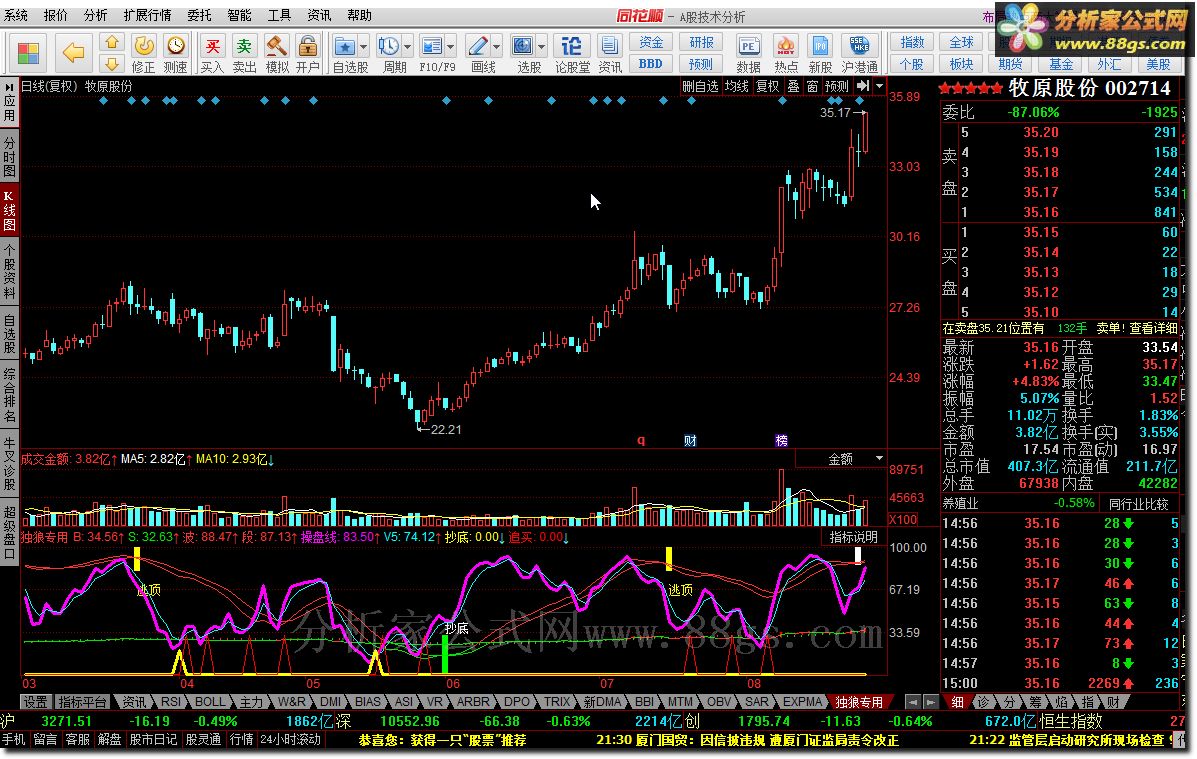
Task: Switch to the BOLL indicator tab
Action: (209, 702)
